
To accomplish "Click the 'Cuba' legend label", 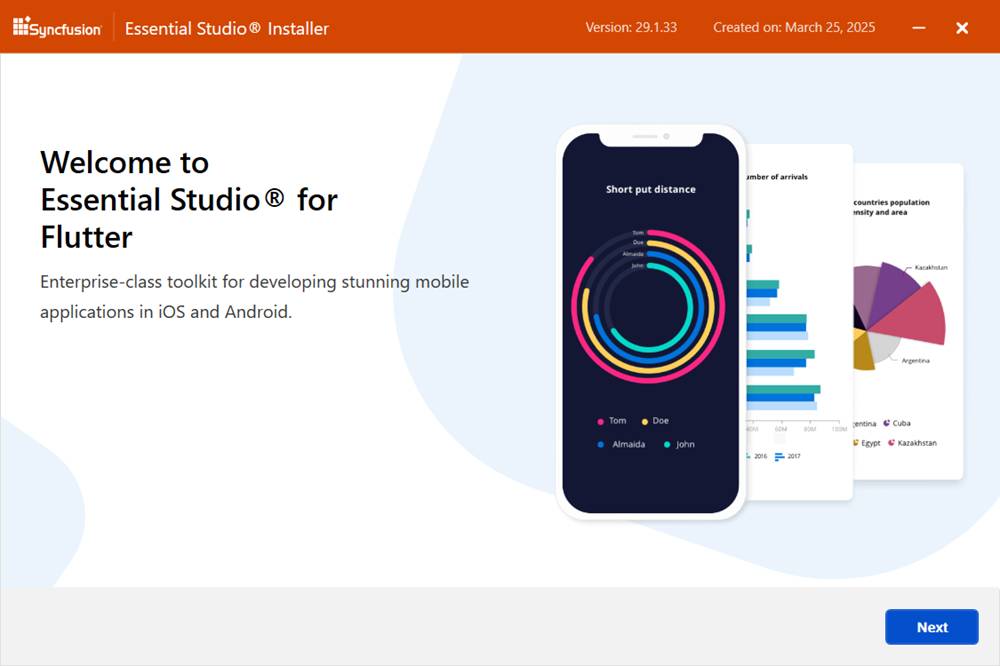I will coord(897,423).
